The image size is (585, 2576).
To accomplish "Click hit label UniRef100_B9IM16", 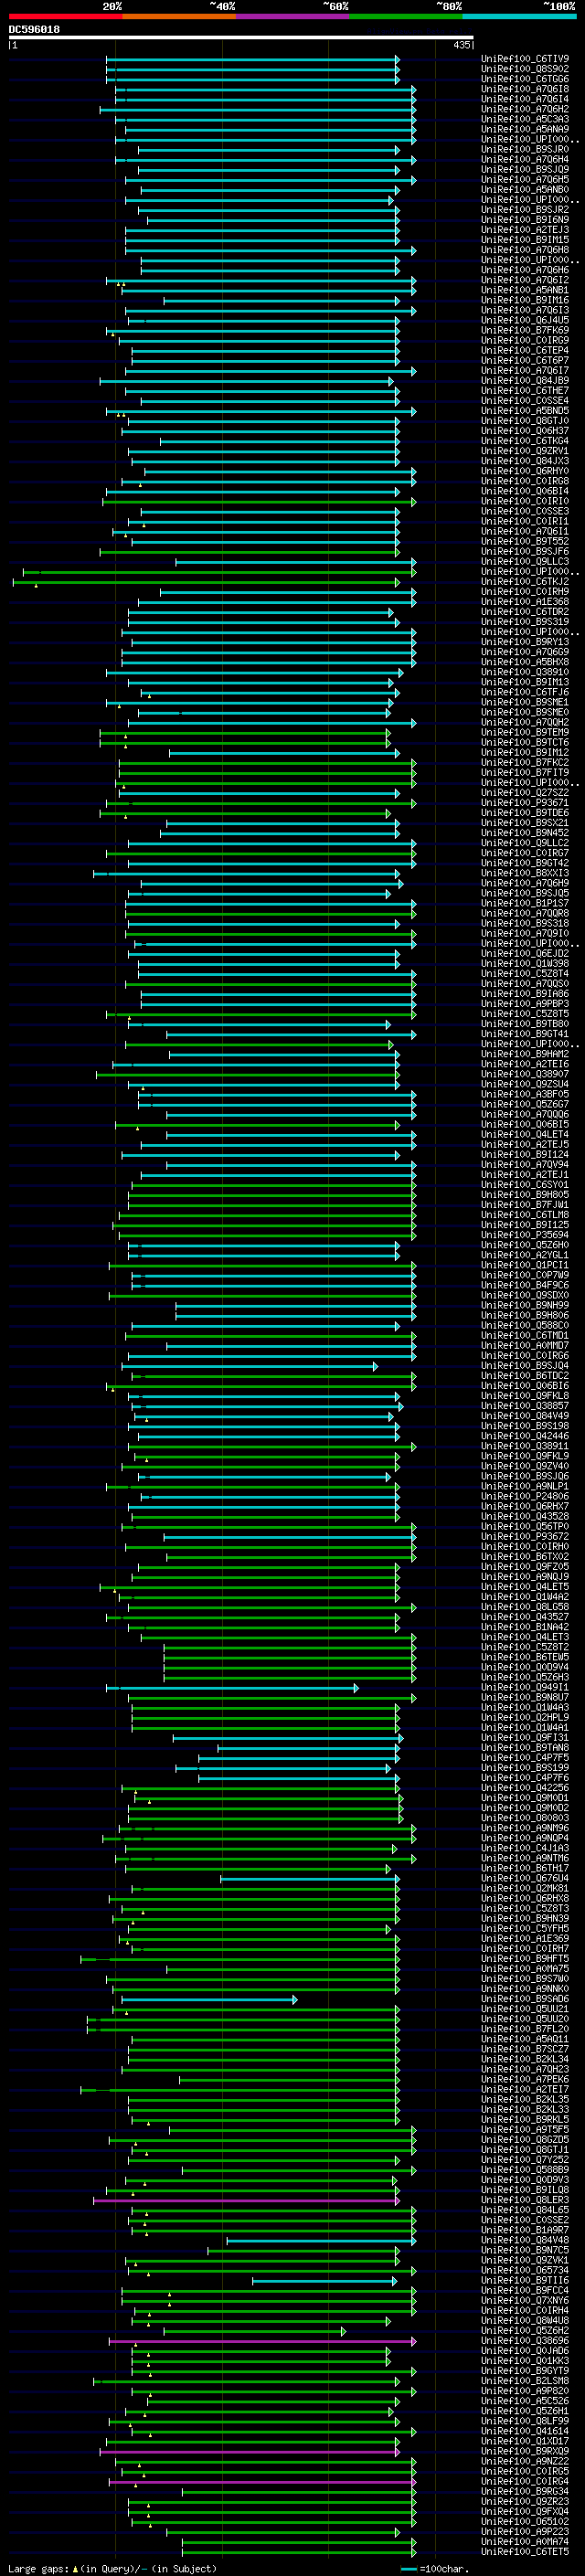I will click(x=525, y=300).
